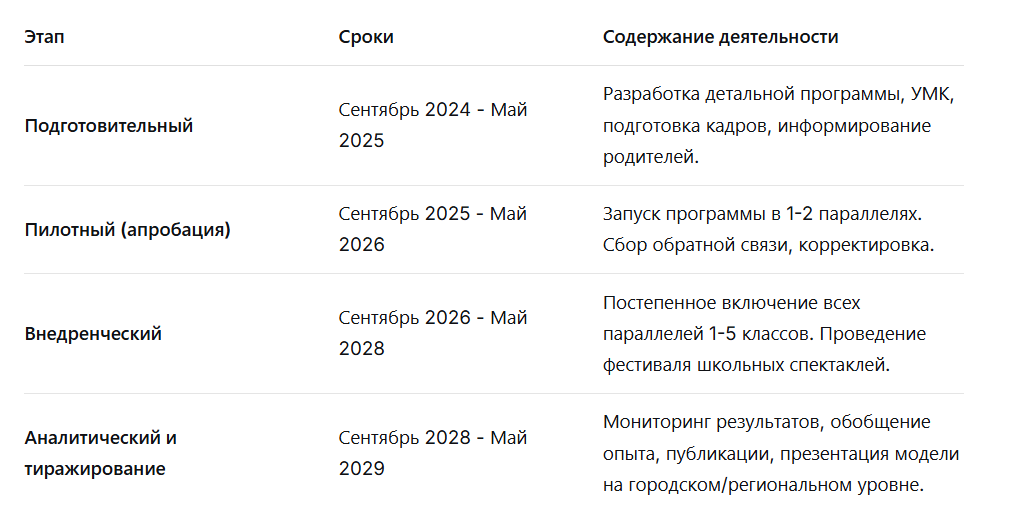Select the 'Внедренческий' stage cell
Screen dimensions: 1020x512
pyautogui.click(x=93, y=334)
